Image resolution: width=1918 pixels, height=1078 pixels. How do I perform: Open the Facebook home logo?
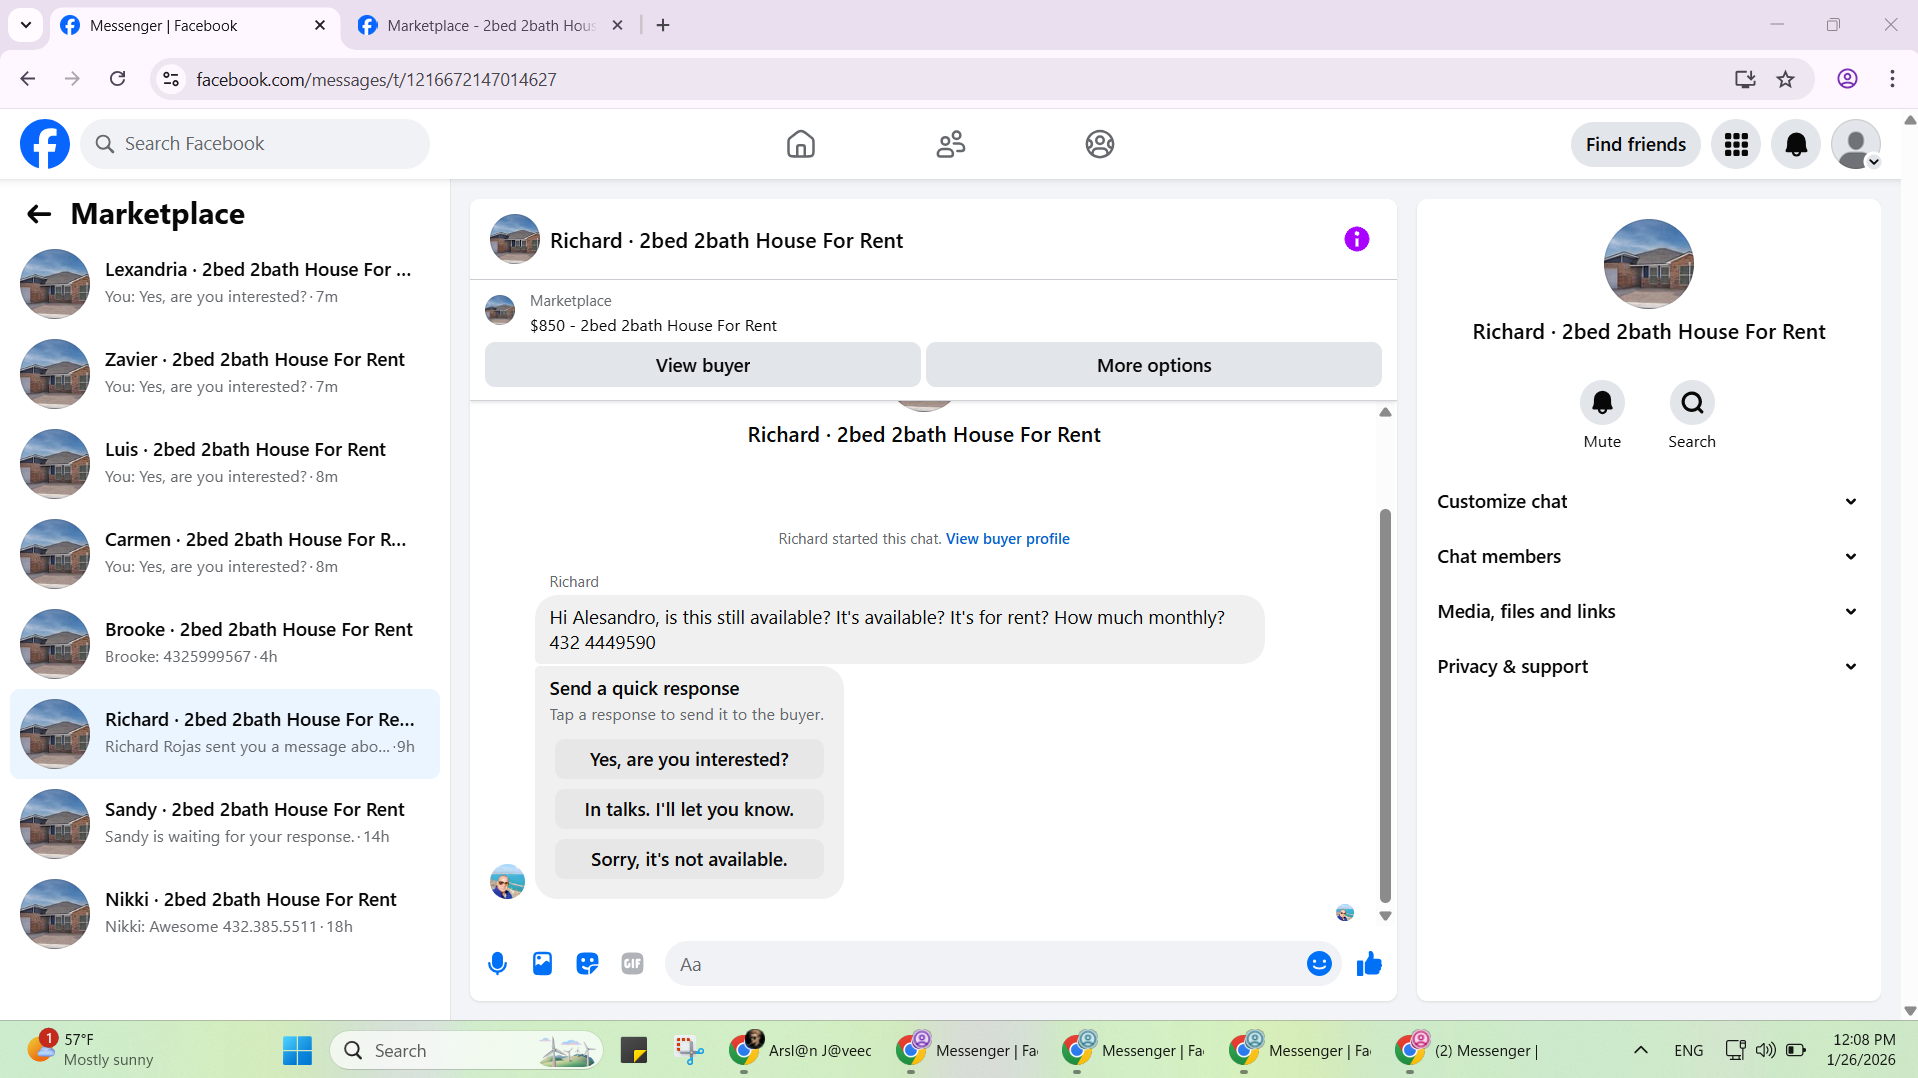click(45, 144)
